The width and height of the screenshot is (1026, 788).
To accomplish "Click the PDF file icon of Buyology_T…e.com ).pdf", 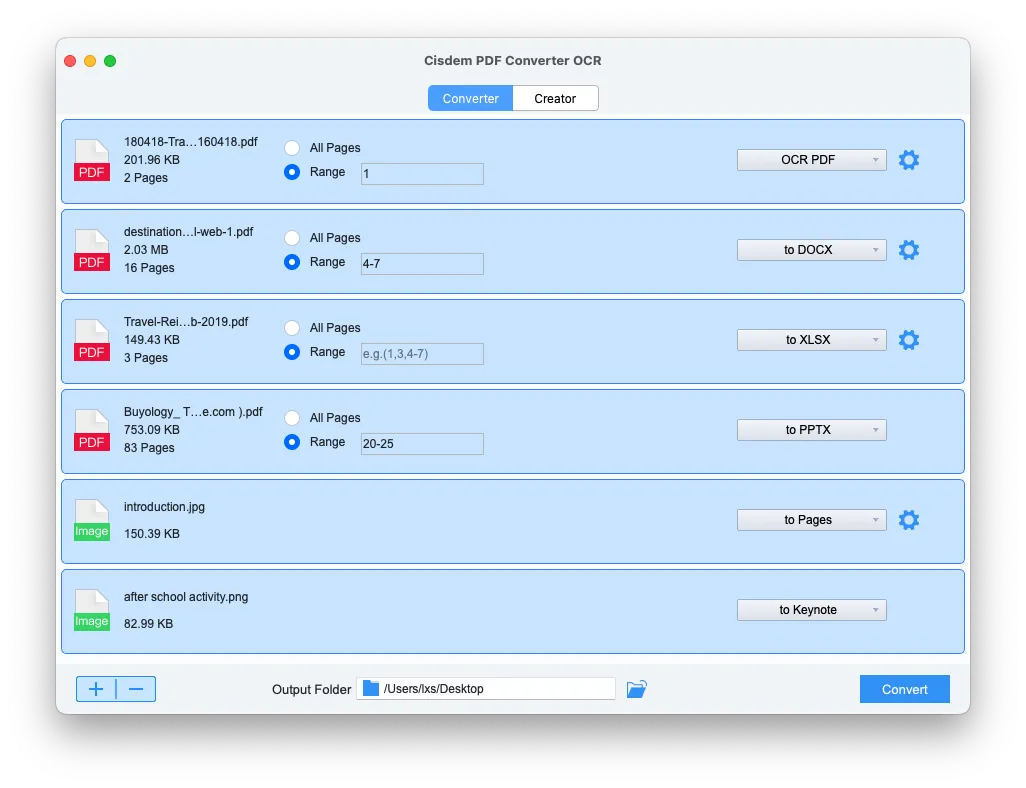I will point(92,430).
